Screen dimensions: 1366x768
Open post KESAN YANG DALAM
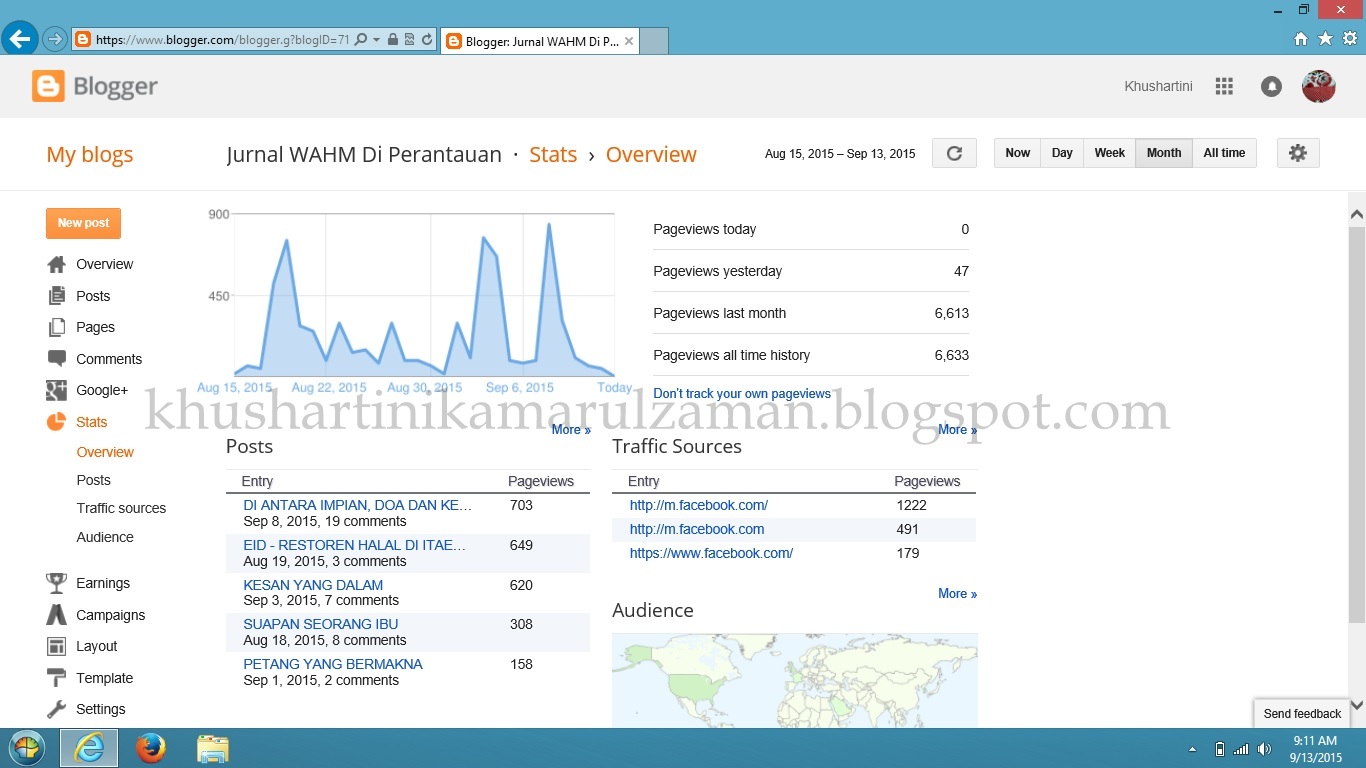point(313,585)
